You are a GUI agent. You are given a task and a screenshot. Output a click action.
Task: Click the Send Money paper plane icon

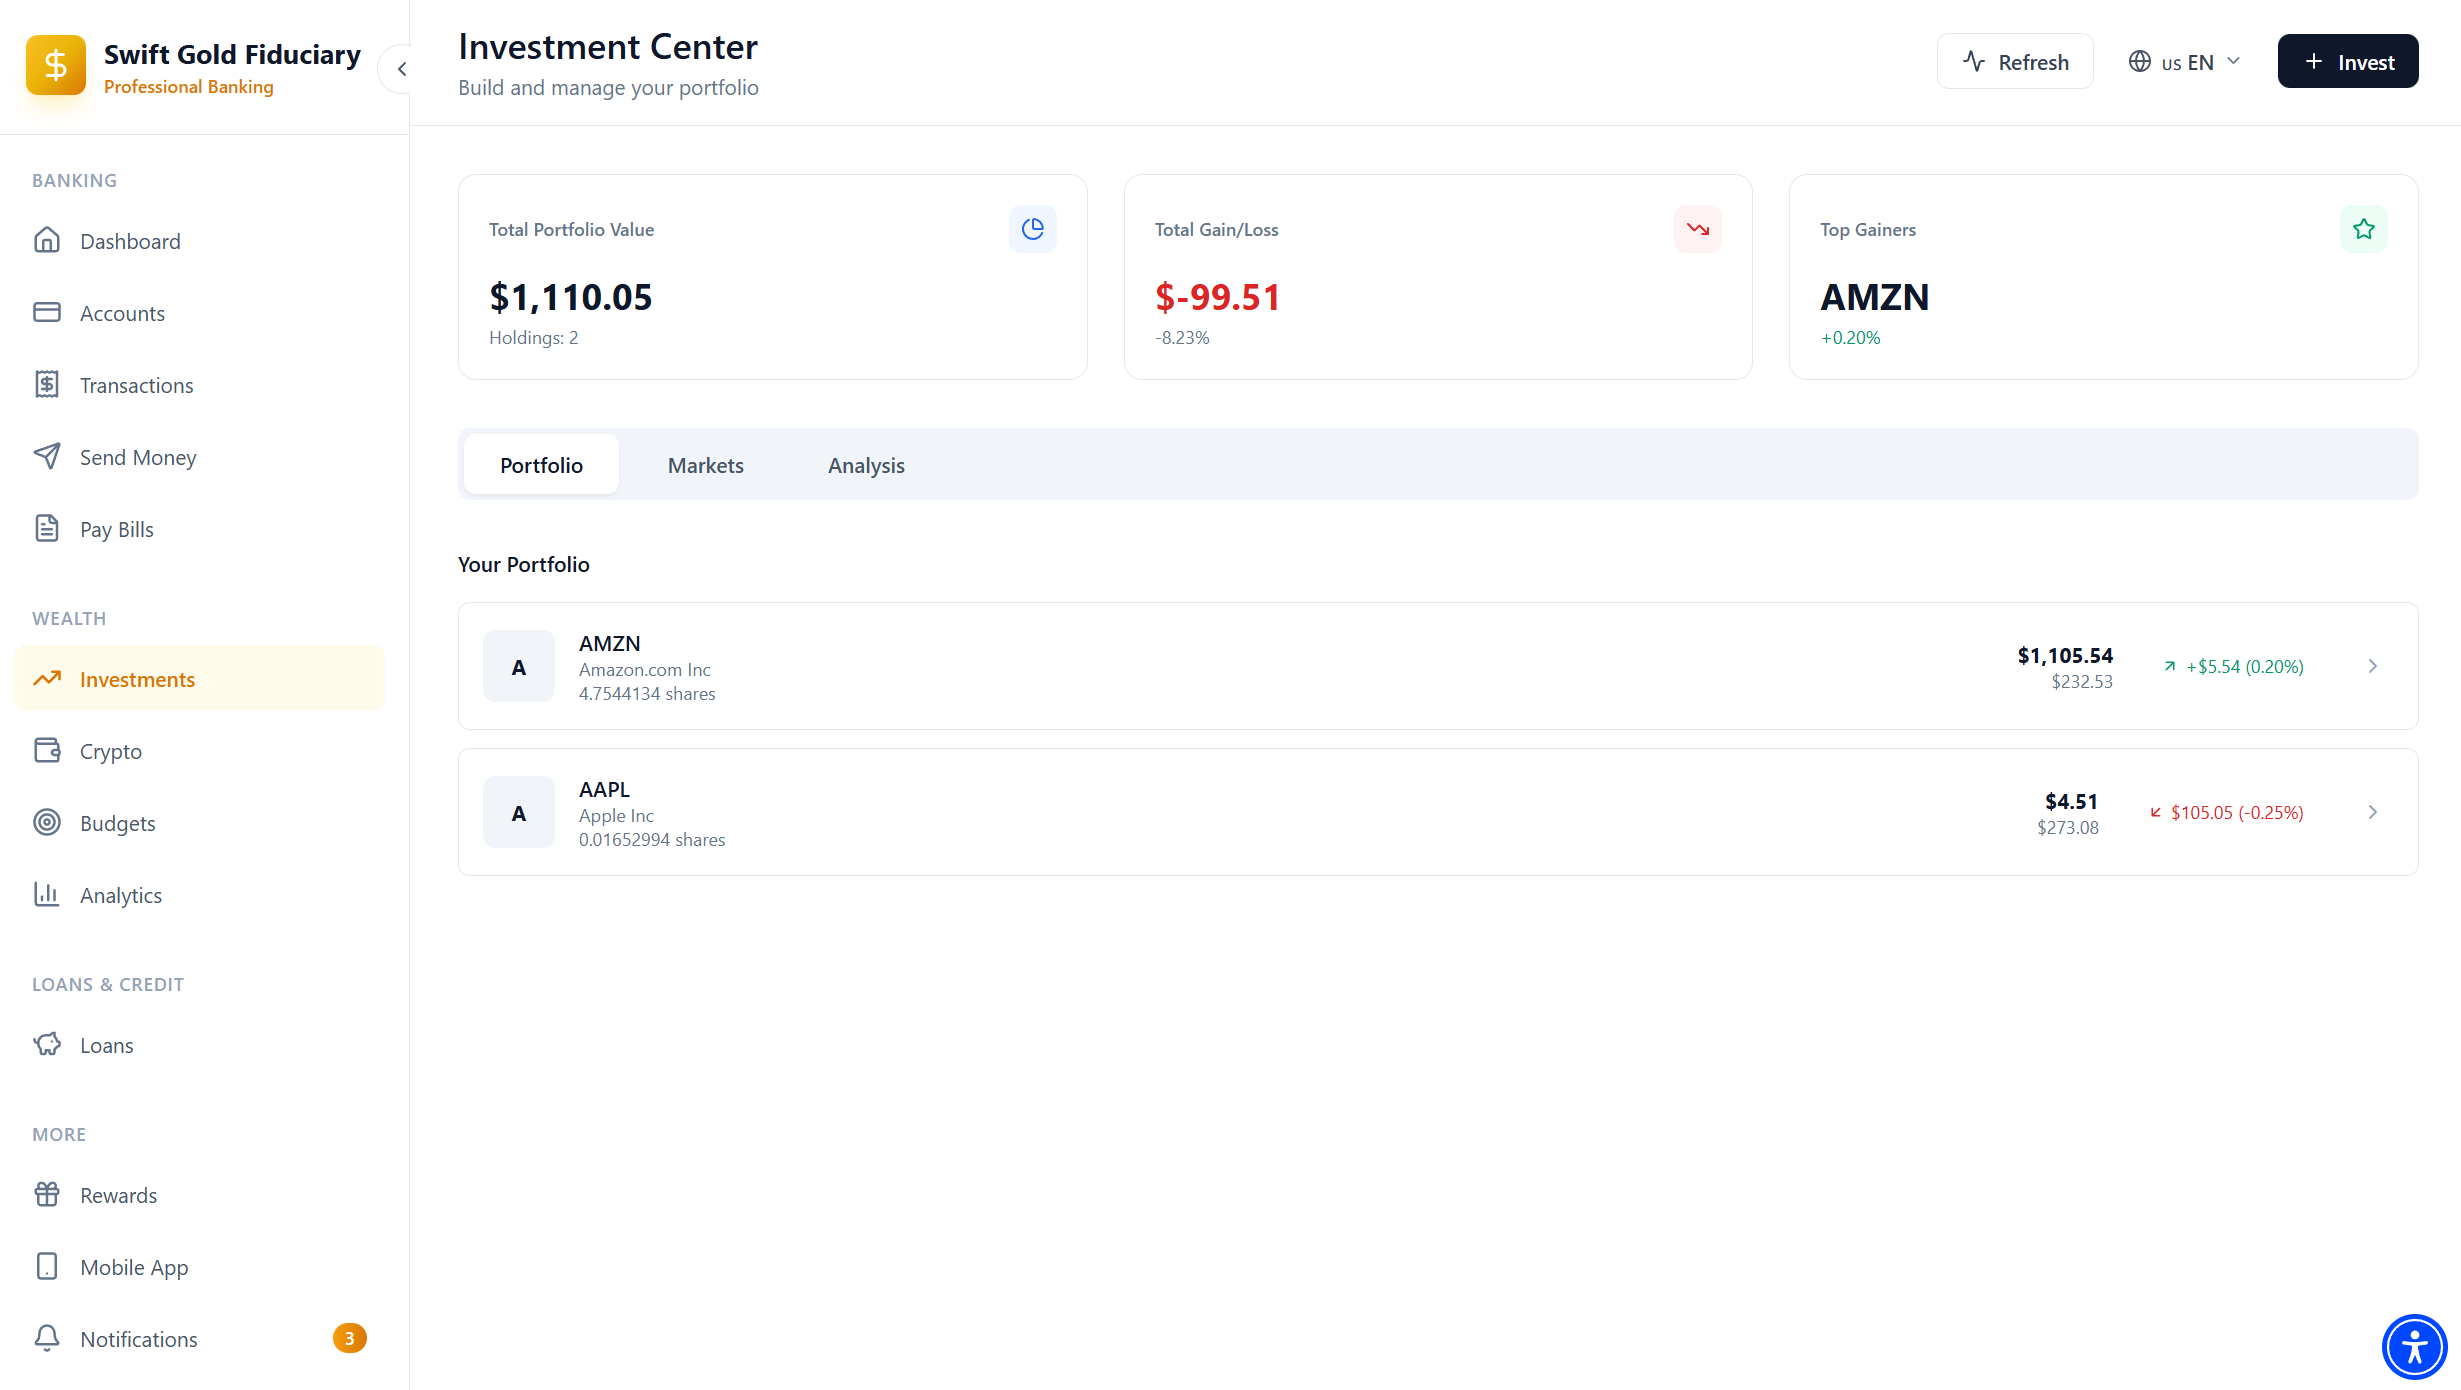47,457
